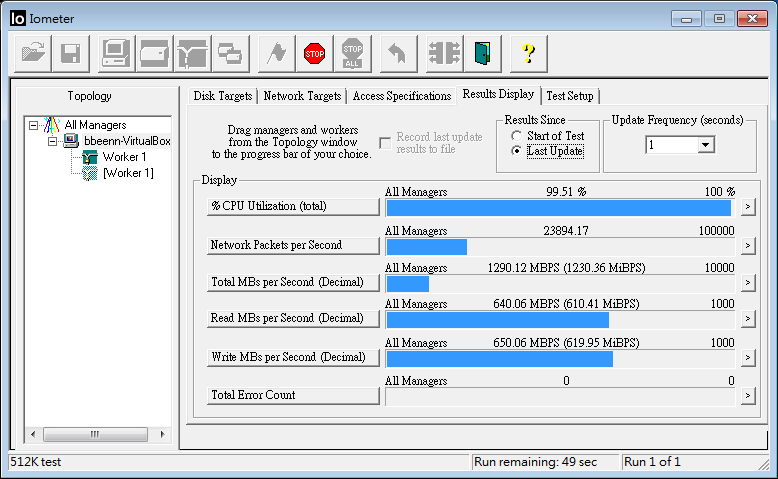Image resolution: width=778 pixels, height=479 pixels.
Task: Open Test Setup tab
Action: 570,96
